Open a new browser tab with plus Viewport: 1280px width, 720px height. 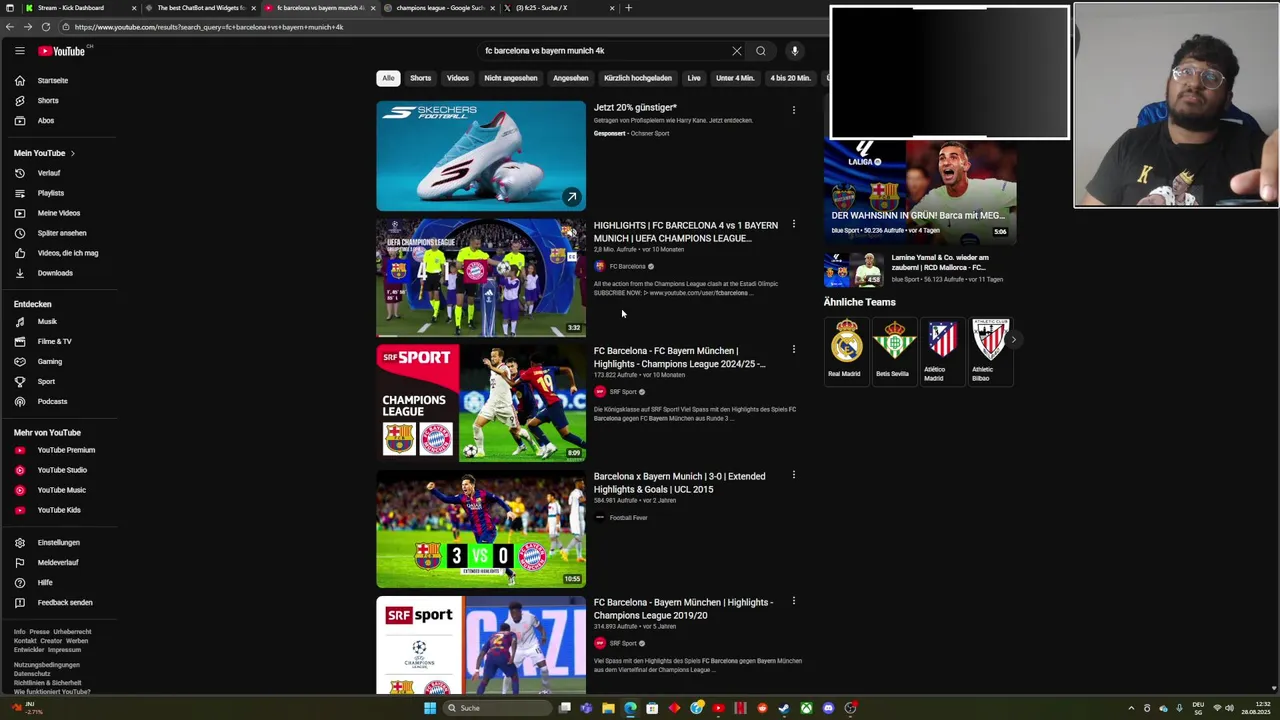coord(628,8)
